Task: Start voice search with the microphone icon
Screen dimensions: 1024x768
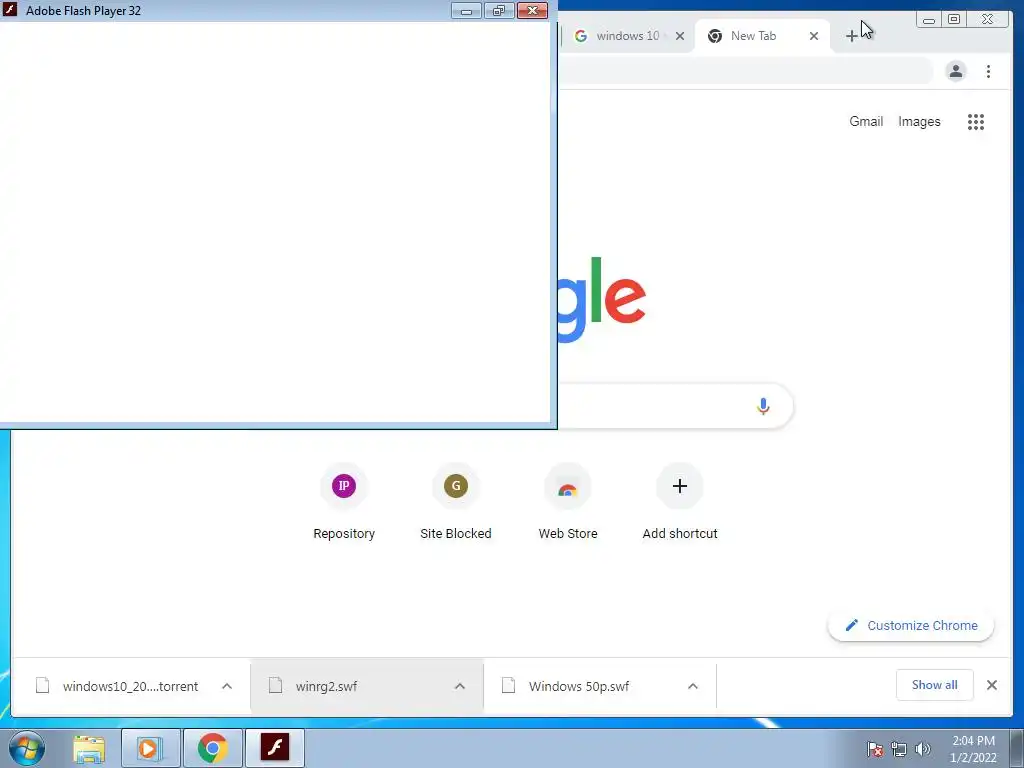Action: [763, 406]
